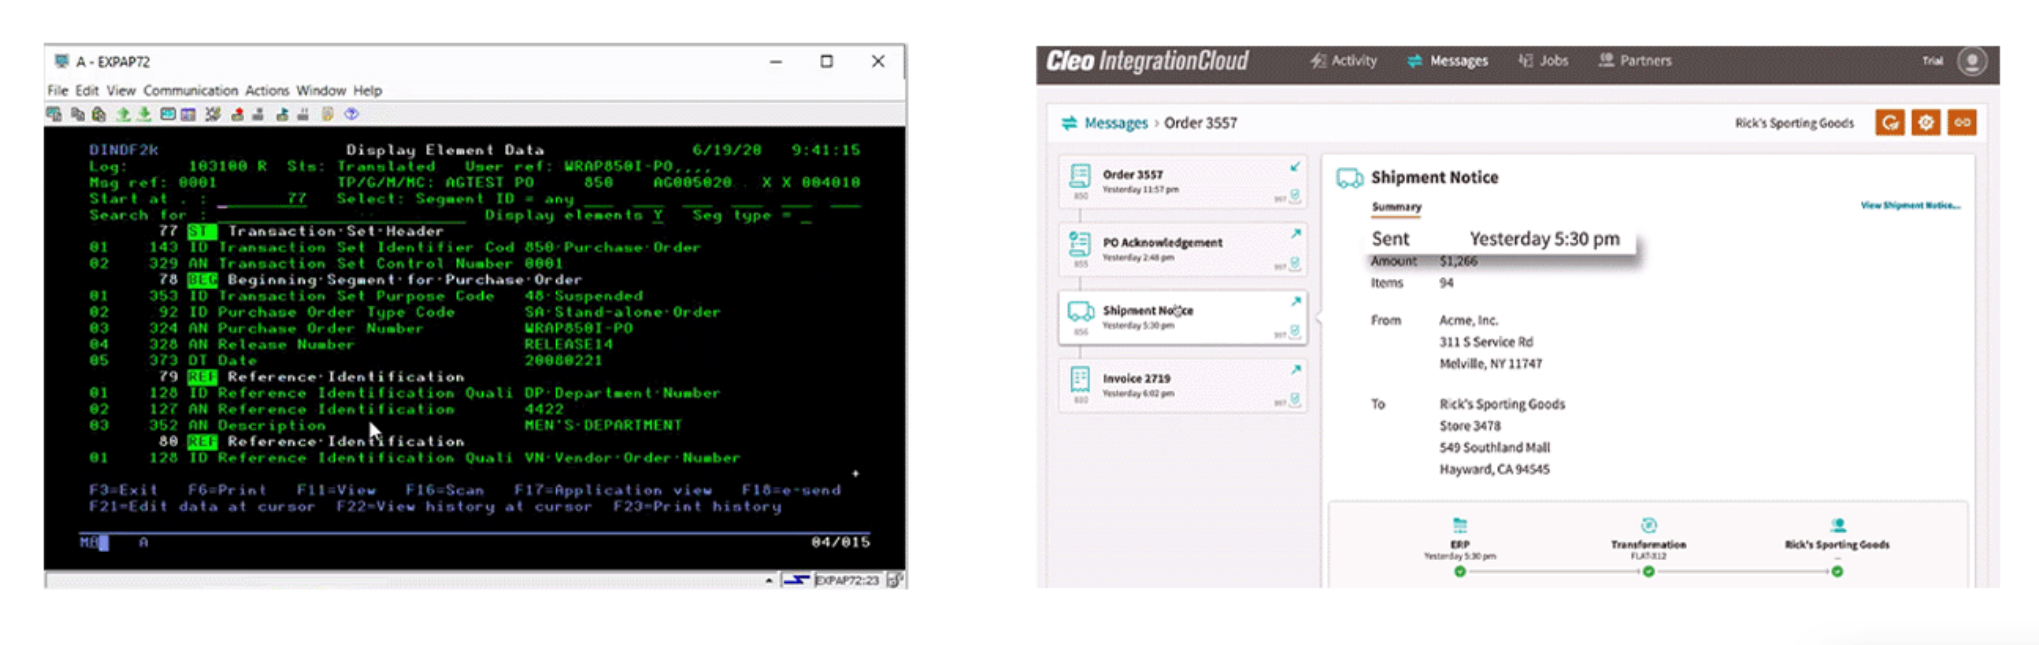The image size is (2039, 645).
Task: Click the 'Display elements' Y field
Action: point(658,215)
